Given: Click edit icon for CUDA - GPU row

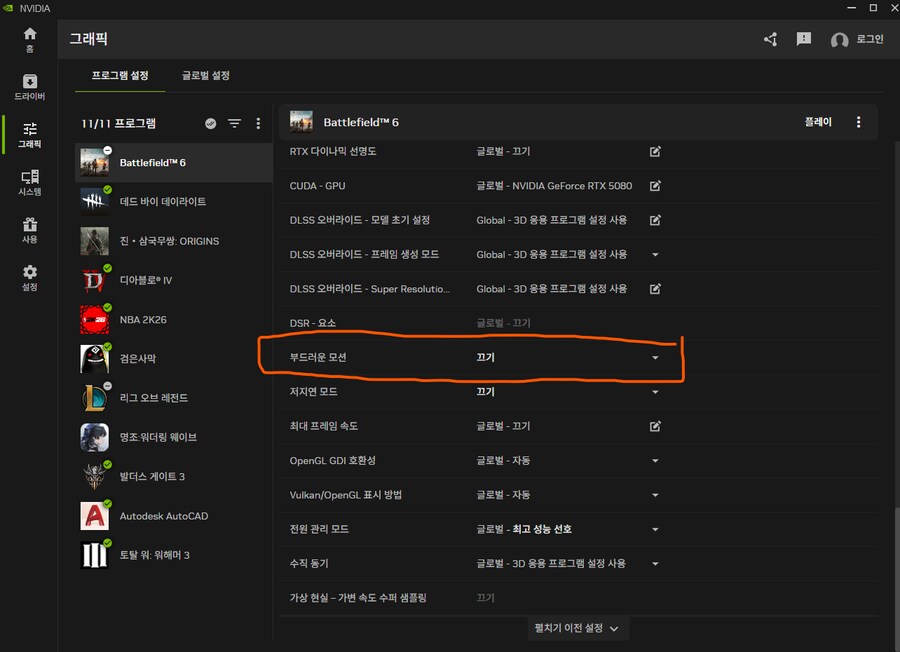Looking at the screenshot, I should [x=655, y=186].
